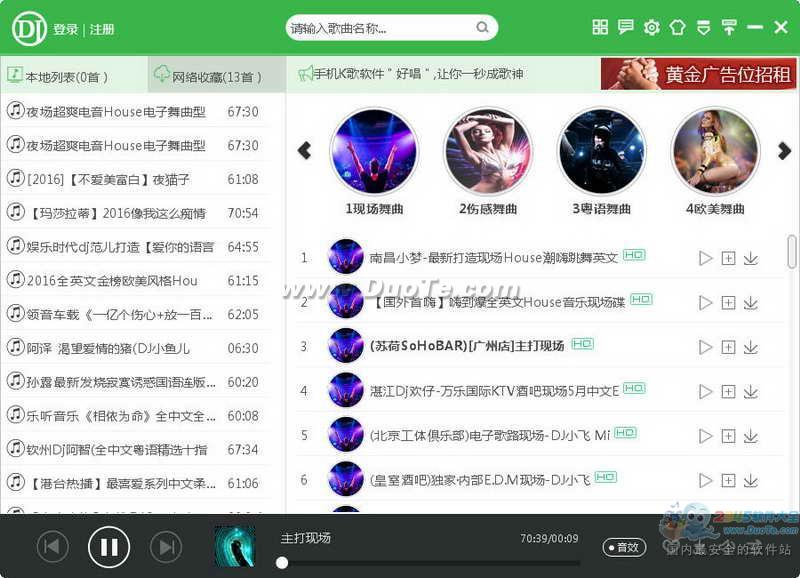Skip to the previous track
800x578 pixels.
(52, 547)
